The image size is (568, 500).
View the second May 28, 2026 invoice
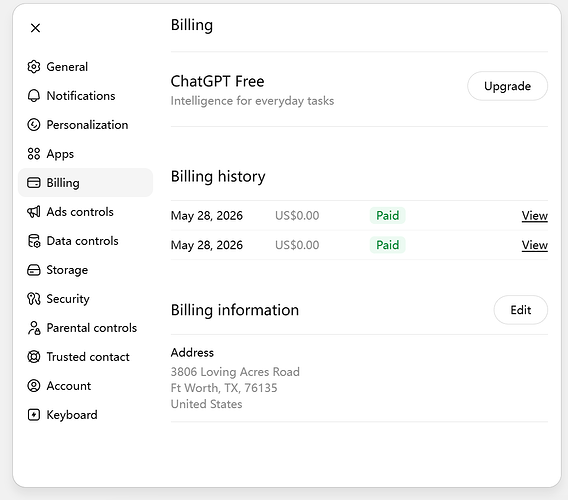534,245
